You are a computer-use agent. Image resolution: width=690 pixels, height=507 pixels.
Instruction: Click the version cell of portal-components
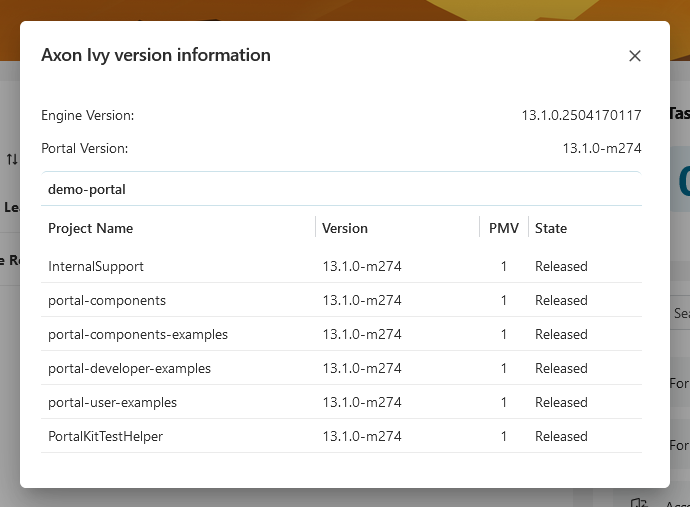362,300
